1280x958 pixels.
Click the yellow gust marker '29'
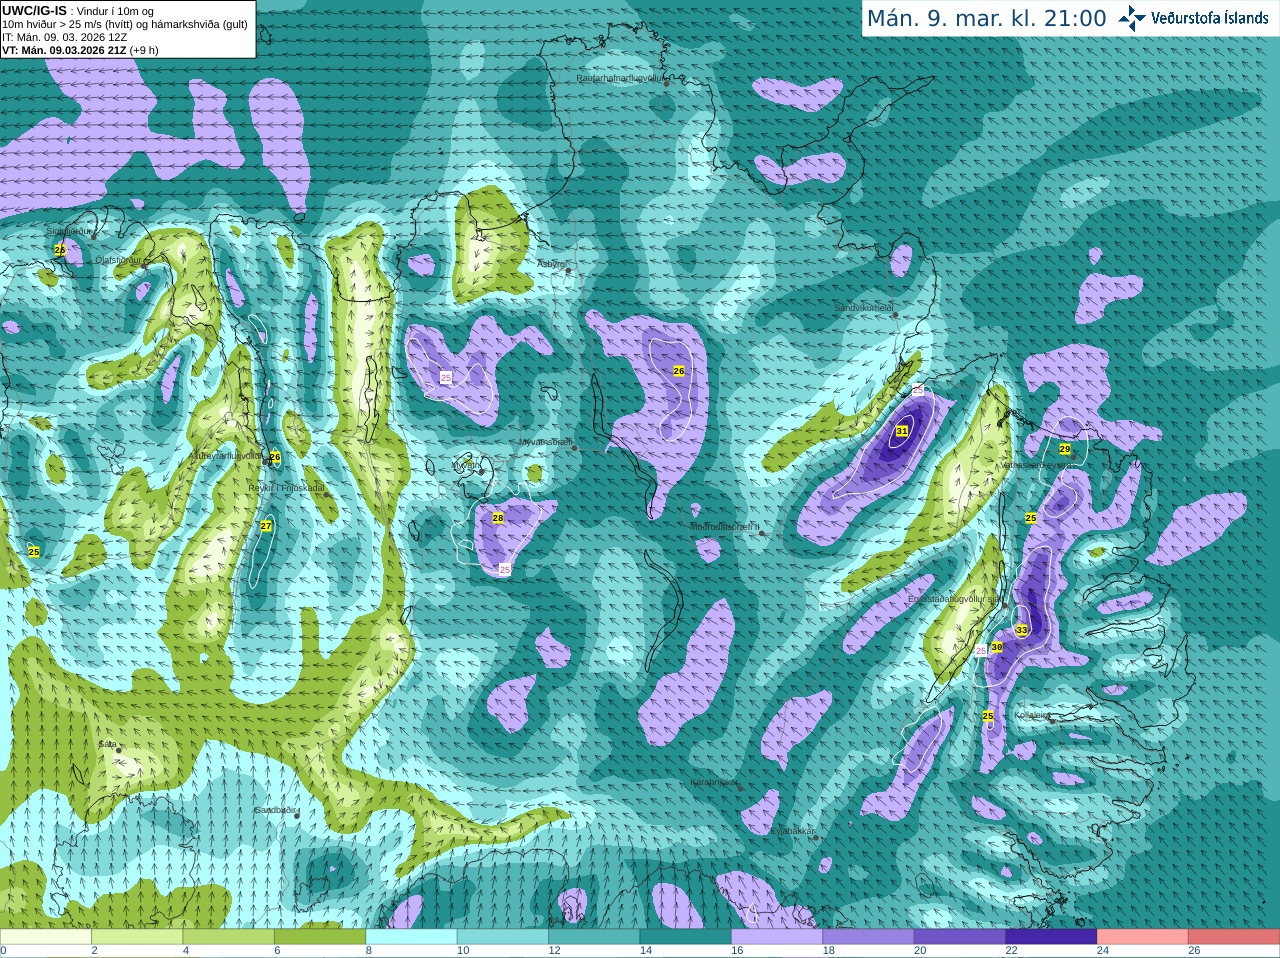pos(1065,449)
